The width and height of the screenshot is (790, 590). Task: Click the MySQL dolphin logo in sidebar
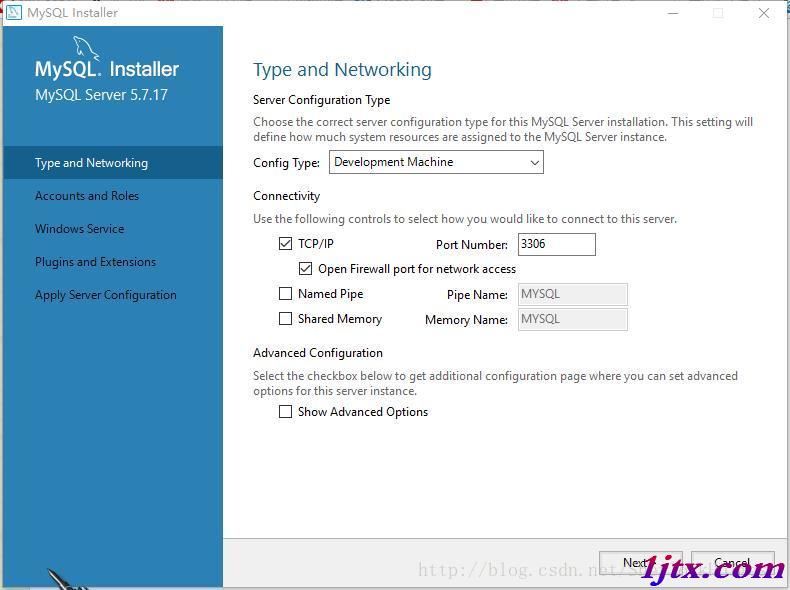point(86,48)
